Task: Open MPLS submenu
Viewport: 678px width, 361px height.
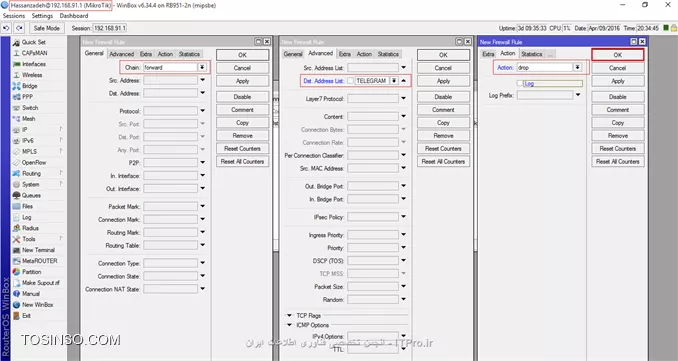Action: pyautogui.click(x=29, y=151)
